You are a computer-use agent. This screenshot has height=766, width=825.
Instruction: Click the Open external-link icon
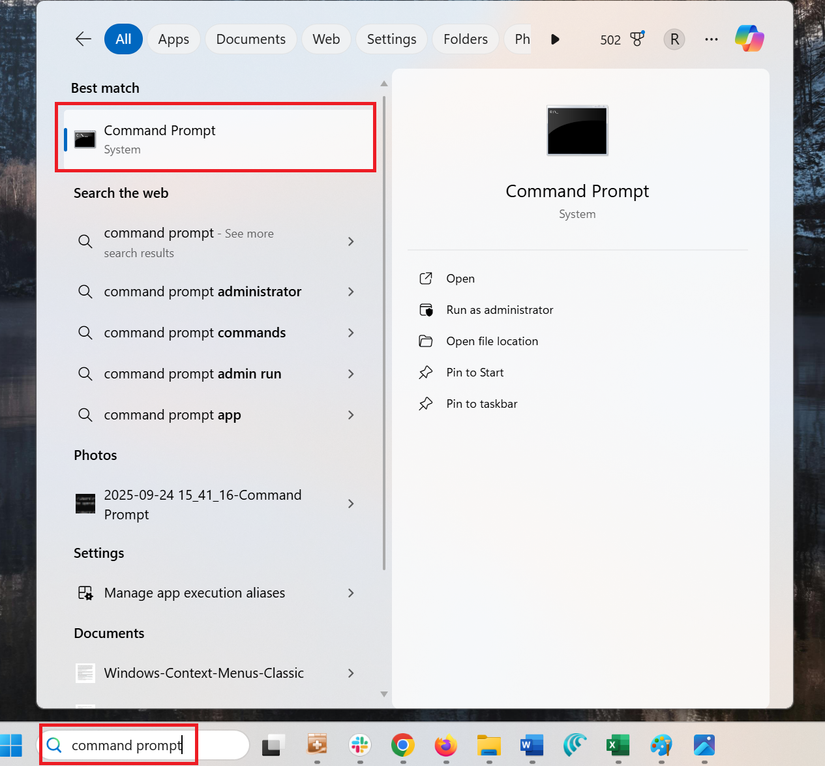(426, 278)
